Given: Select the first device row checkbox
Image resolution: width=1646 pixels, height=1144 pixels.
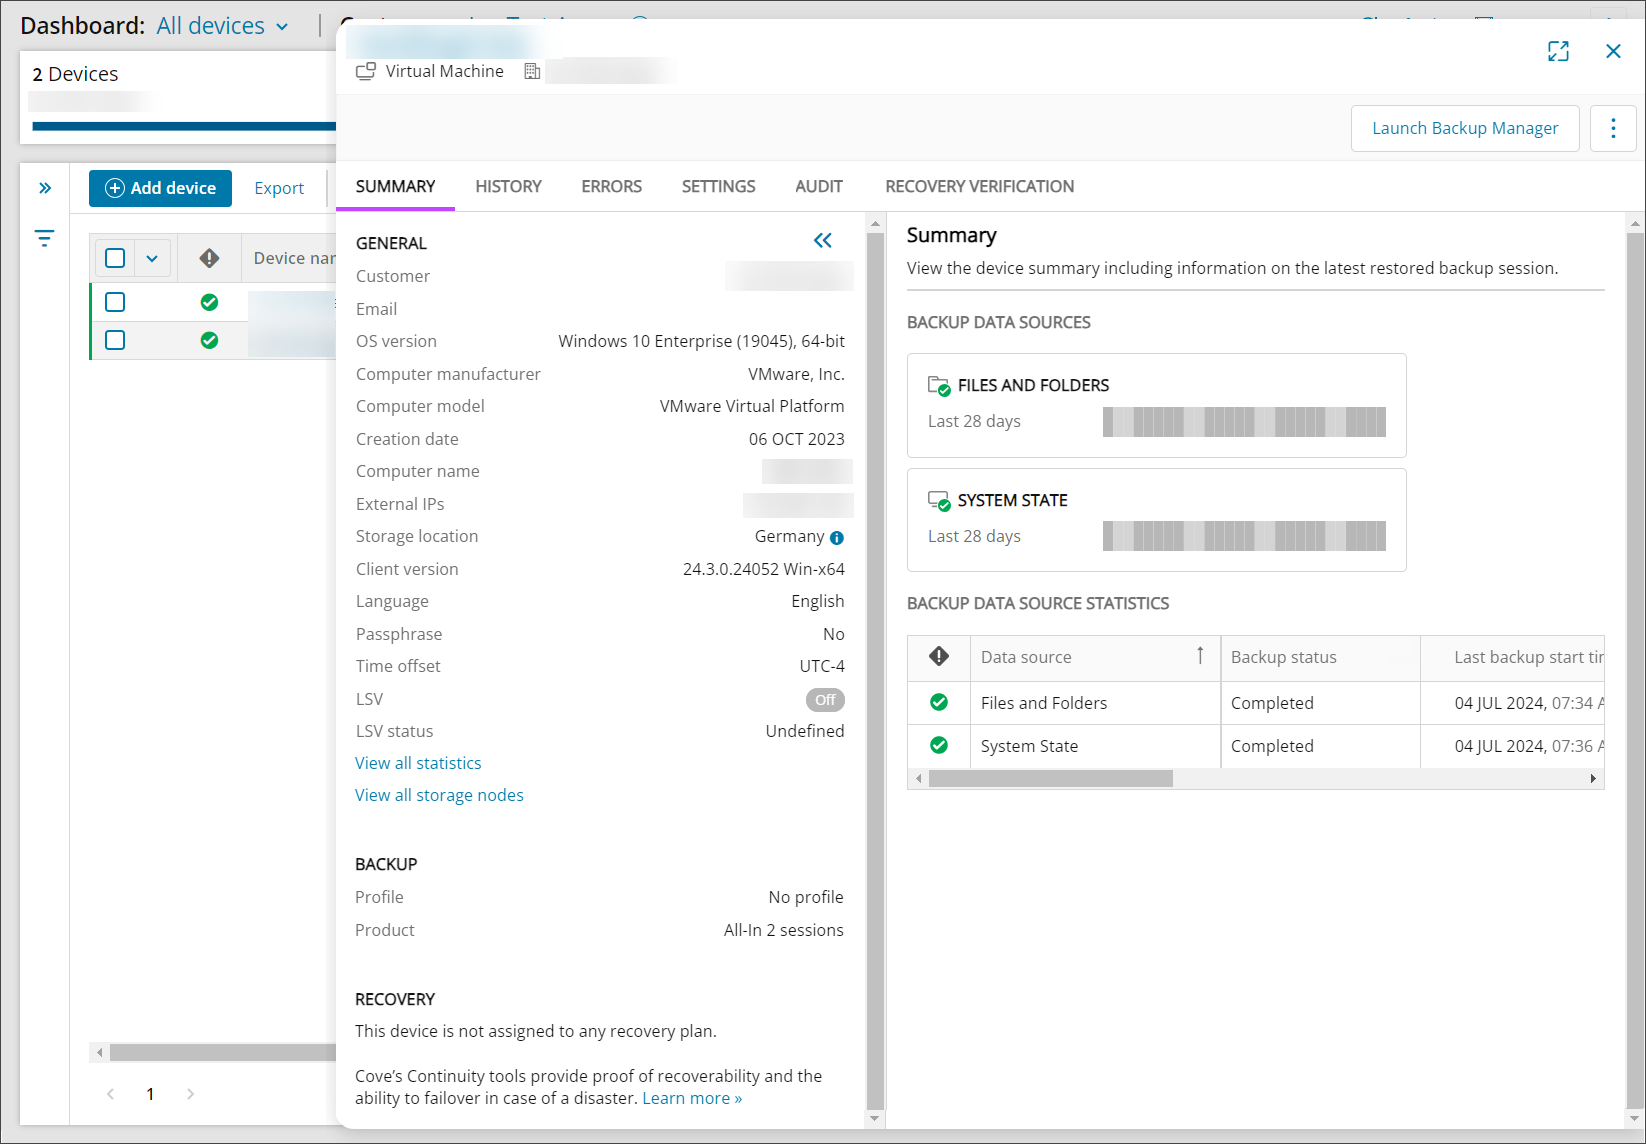Looking at the screenshot, I should [x=115, y=302].
